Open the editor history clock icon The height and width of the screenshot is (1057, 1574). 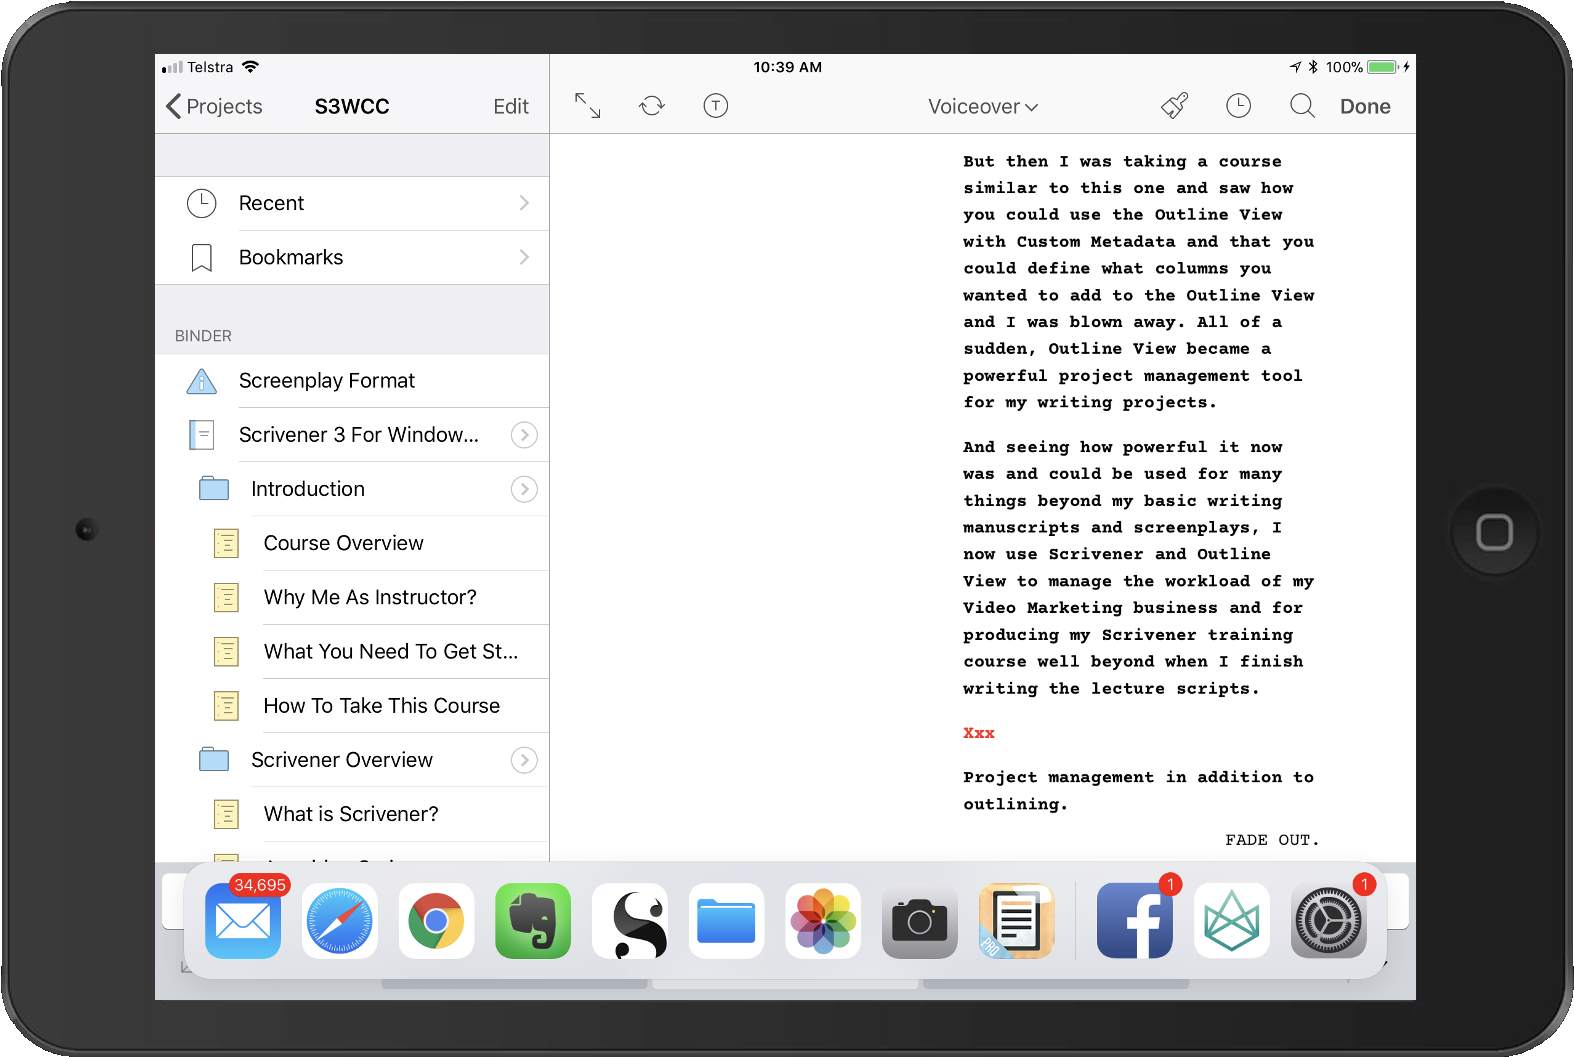[1239, 106]
